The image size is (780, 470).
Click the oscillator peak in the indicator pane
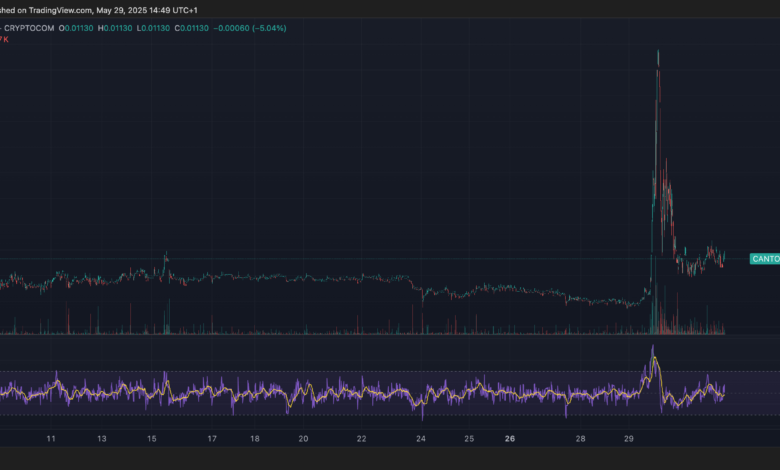(653, 349)
